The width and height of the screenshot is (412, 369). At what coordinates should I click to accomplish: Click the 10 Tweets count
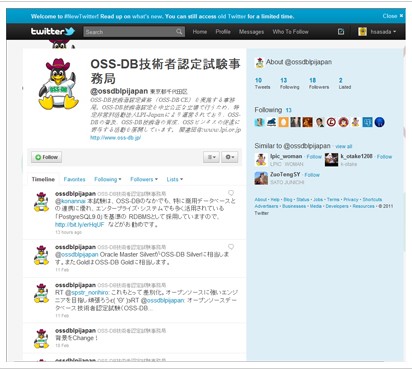coord(262,83)
